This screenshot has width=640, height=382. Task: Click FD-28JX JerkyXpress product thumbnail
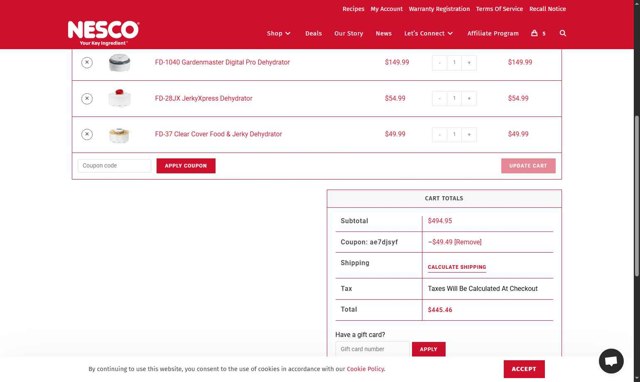(120, 98)
